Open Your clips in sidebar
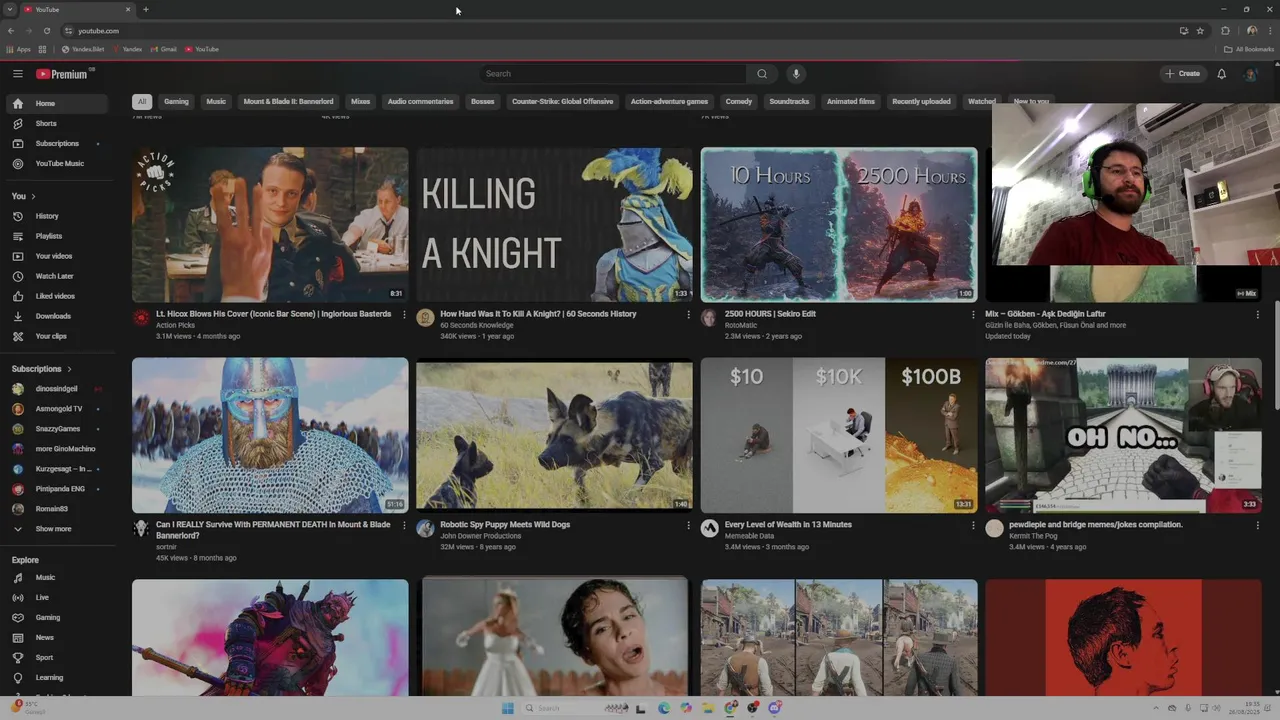This screenshot has width=1280, height=720. coord(56,336)
